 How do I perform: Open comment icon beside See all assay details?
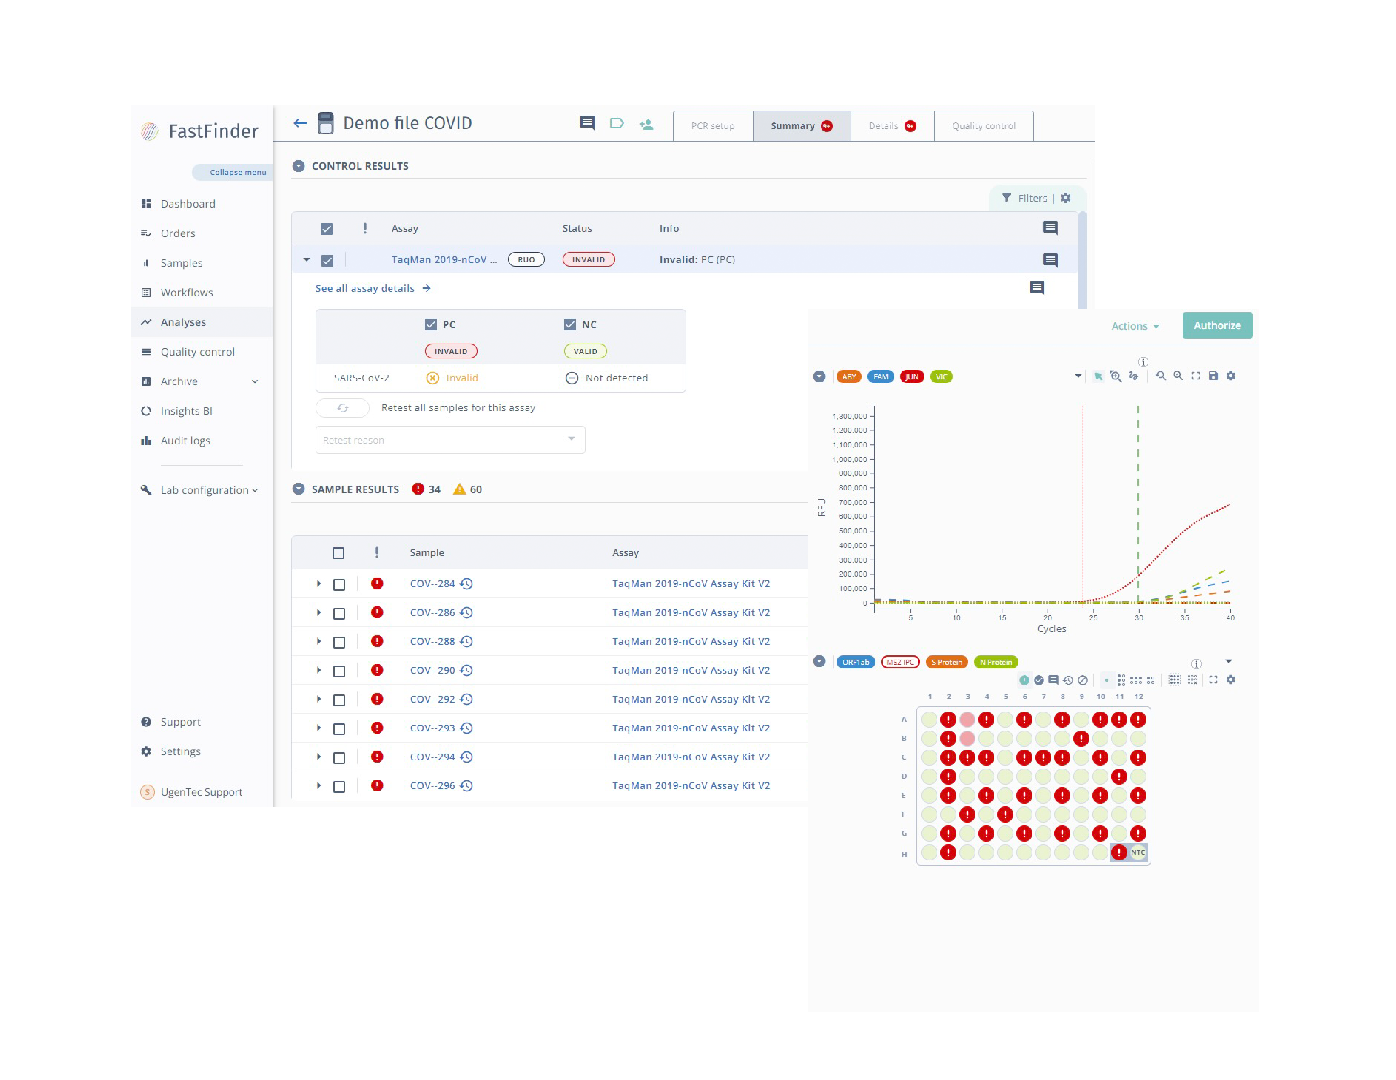(x=1037, y=288)
